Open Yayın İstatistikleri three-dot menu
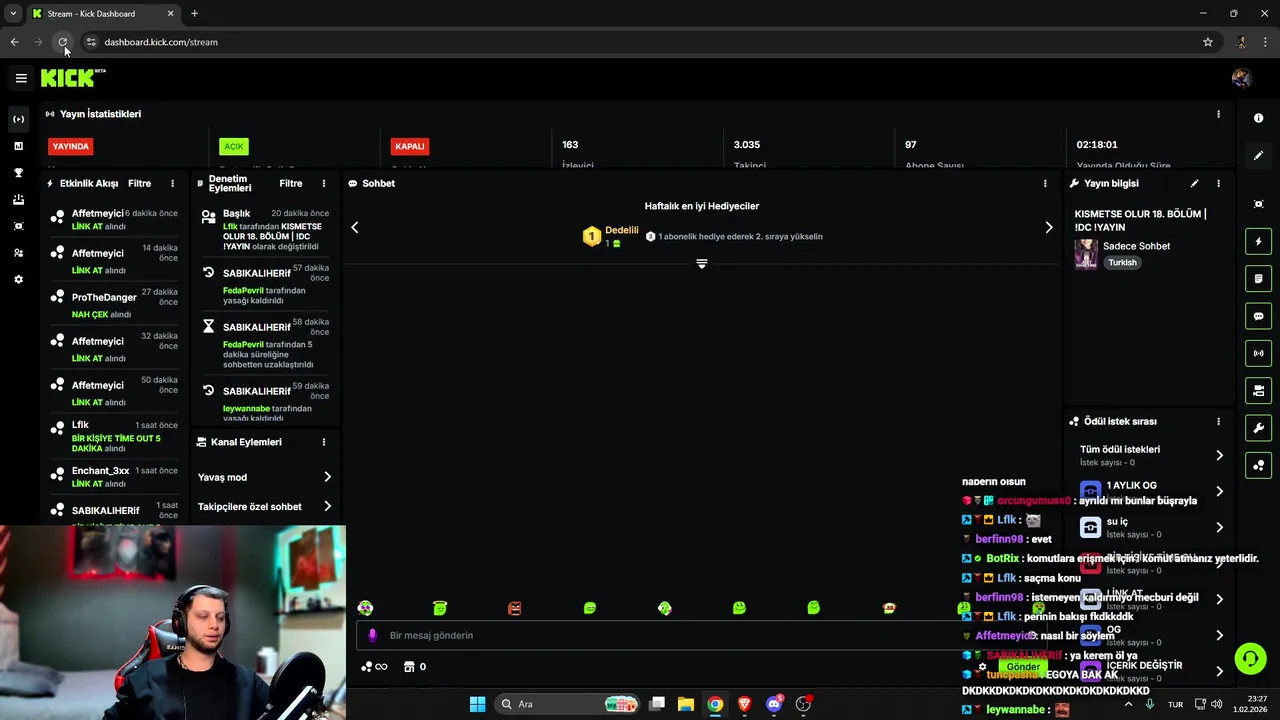The height and width of the screenshot is (720, 1280). [x=1218, y=114]
